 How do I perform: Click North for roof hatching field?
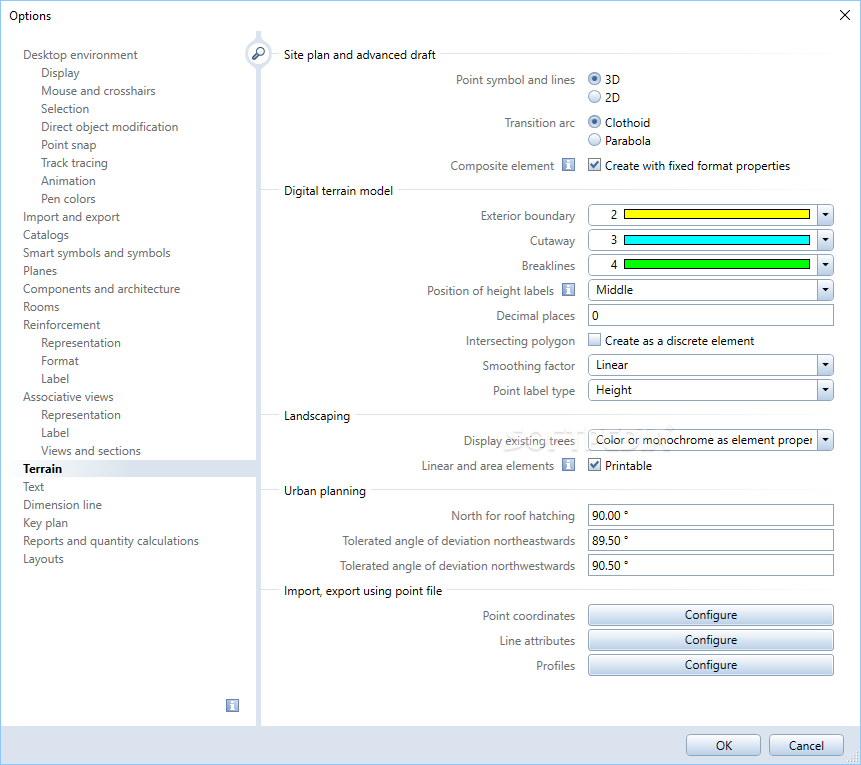click(711, 515)
